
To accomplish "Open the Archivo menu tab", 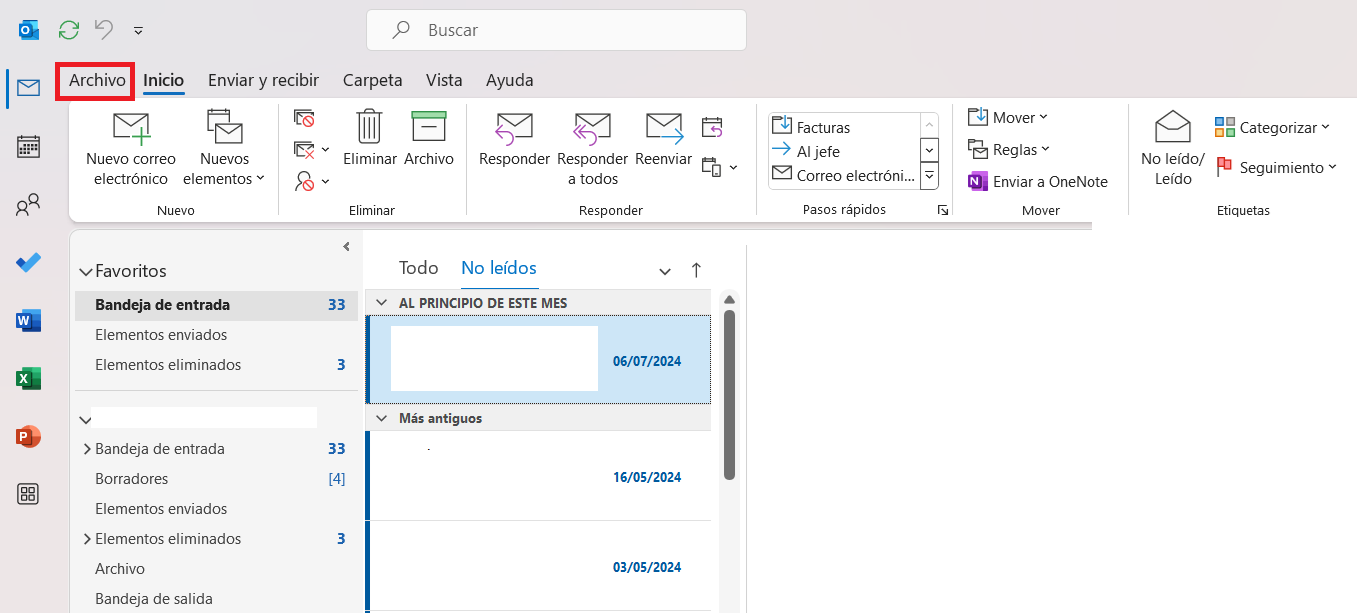I will (97, 80).
